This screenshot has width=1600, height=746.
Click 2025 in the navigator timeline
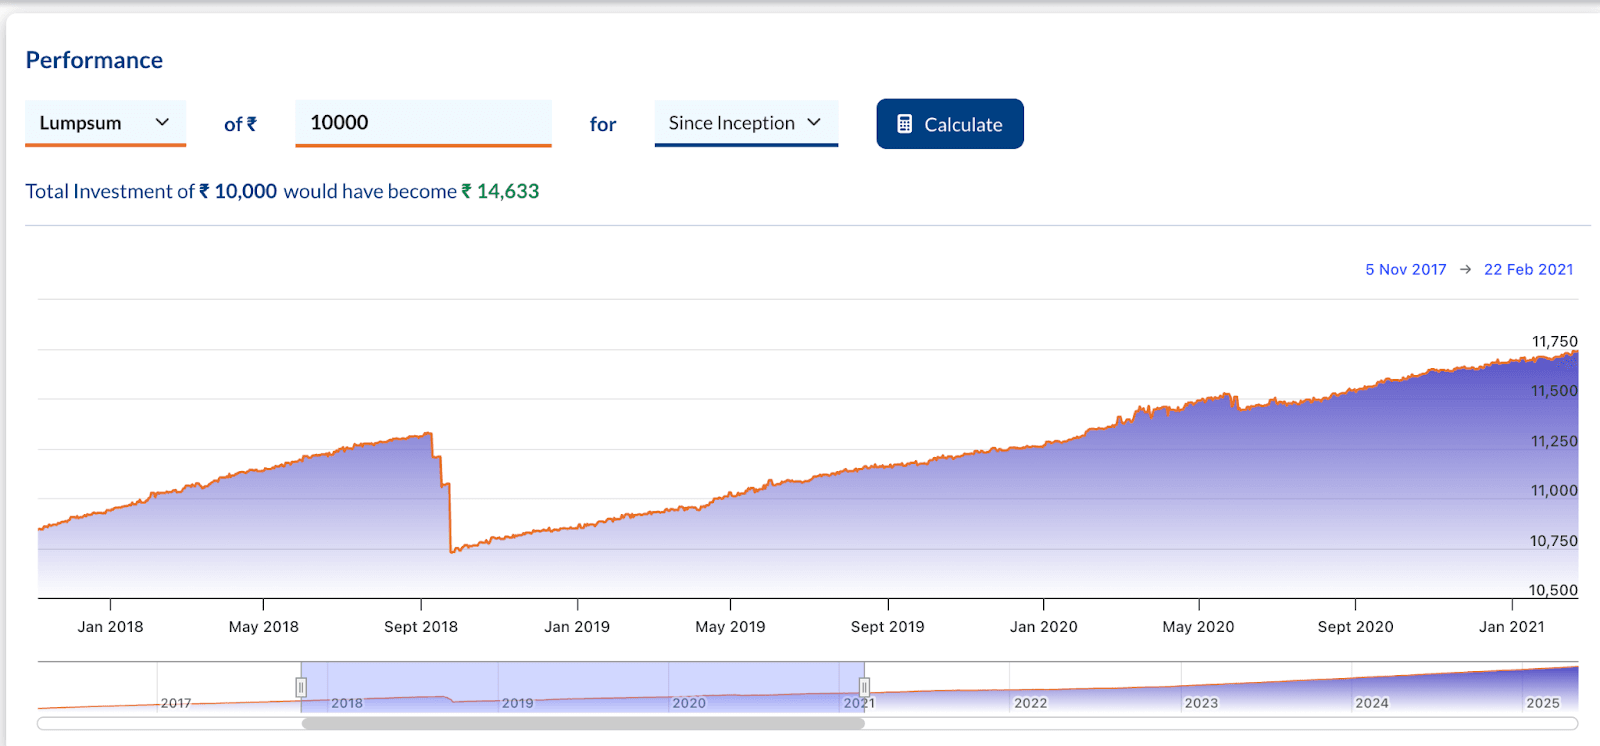click(1542, 703)
